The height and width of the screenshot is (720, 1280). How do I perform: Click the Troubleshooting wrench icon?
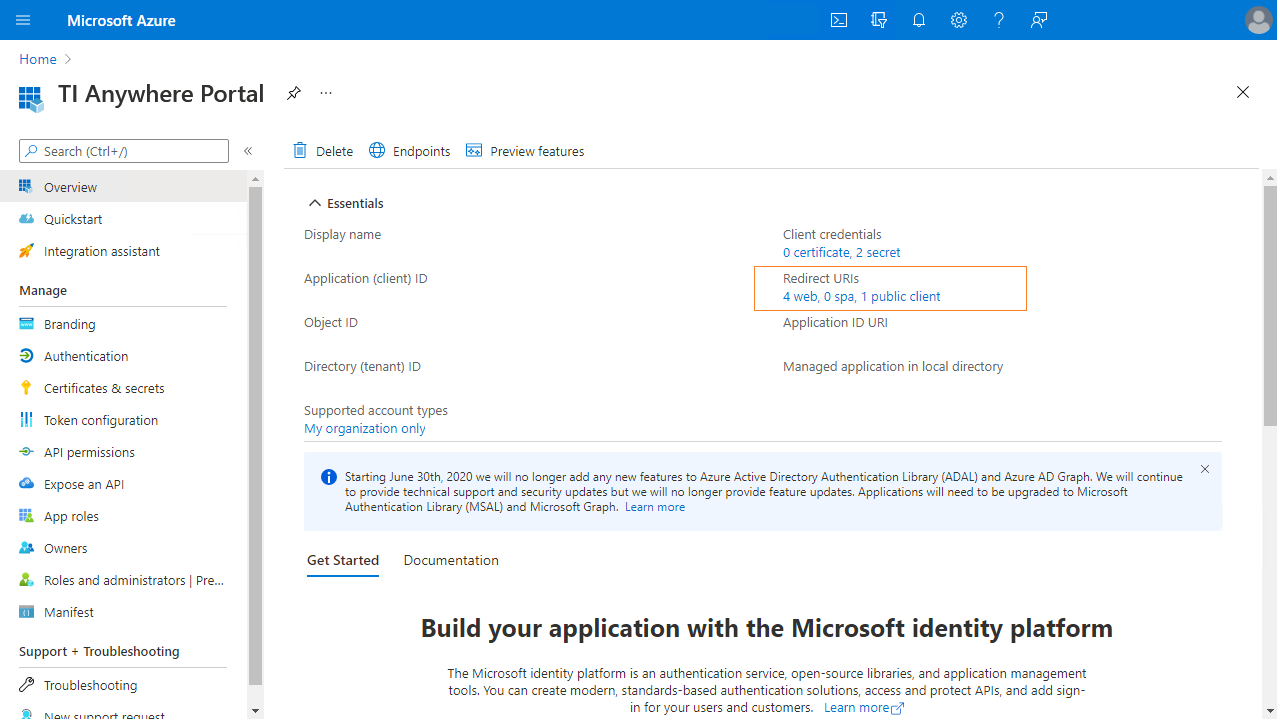pos(26,685)
